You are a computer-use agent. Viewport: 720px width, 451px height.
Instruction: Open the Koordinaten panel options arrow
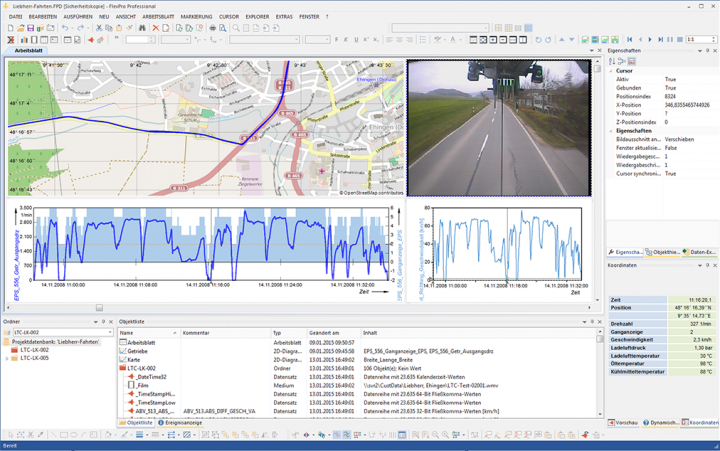pos(700,265)
